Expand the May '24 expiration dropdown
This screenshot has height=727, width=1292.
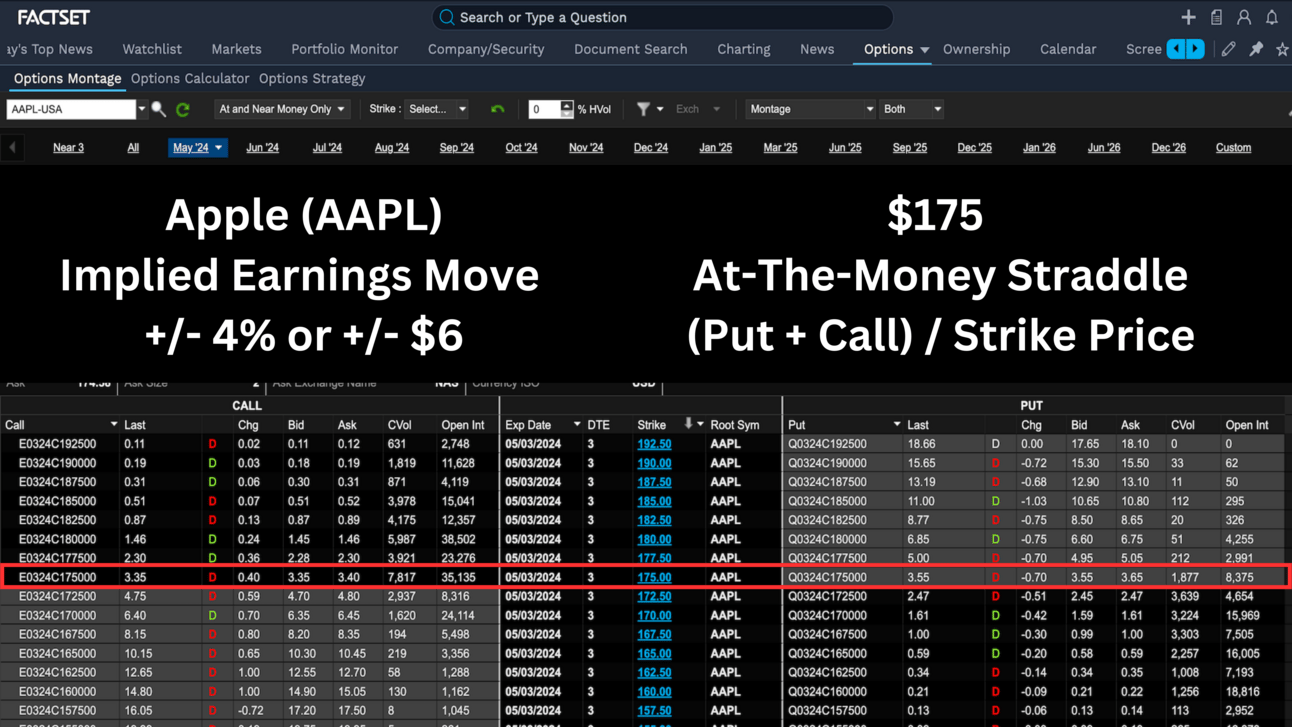click(219, 148)
